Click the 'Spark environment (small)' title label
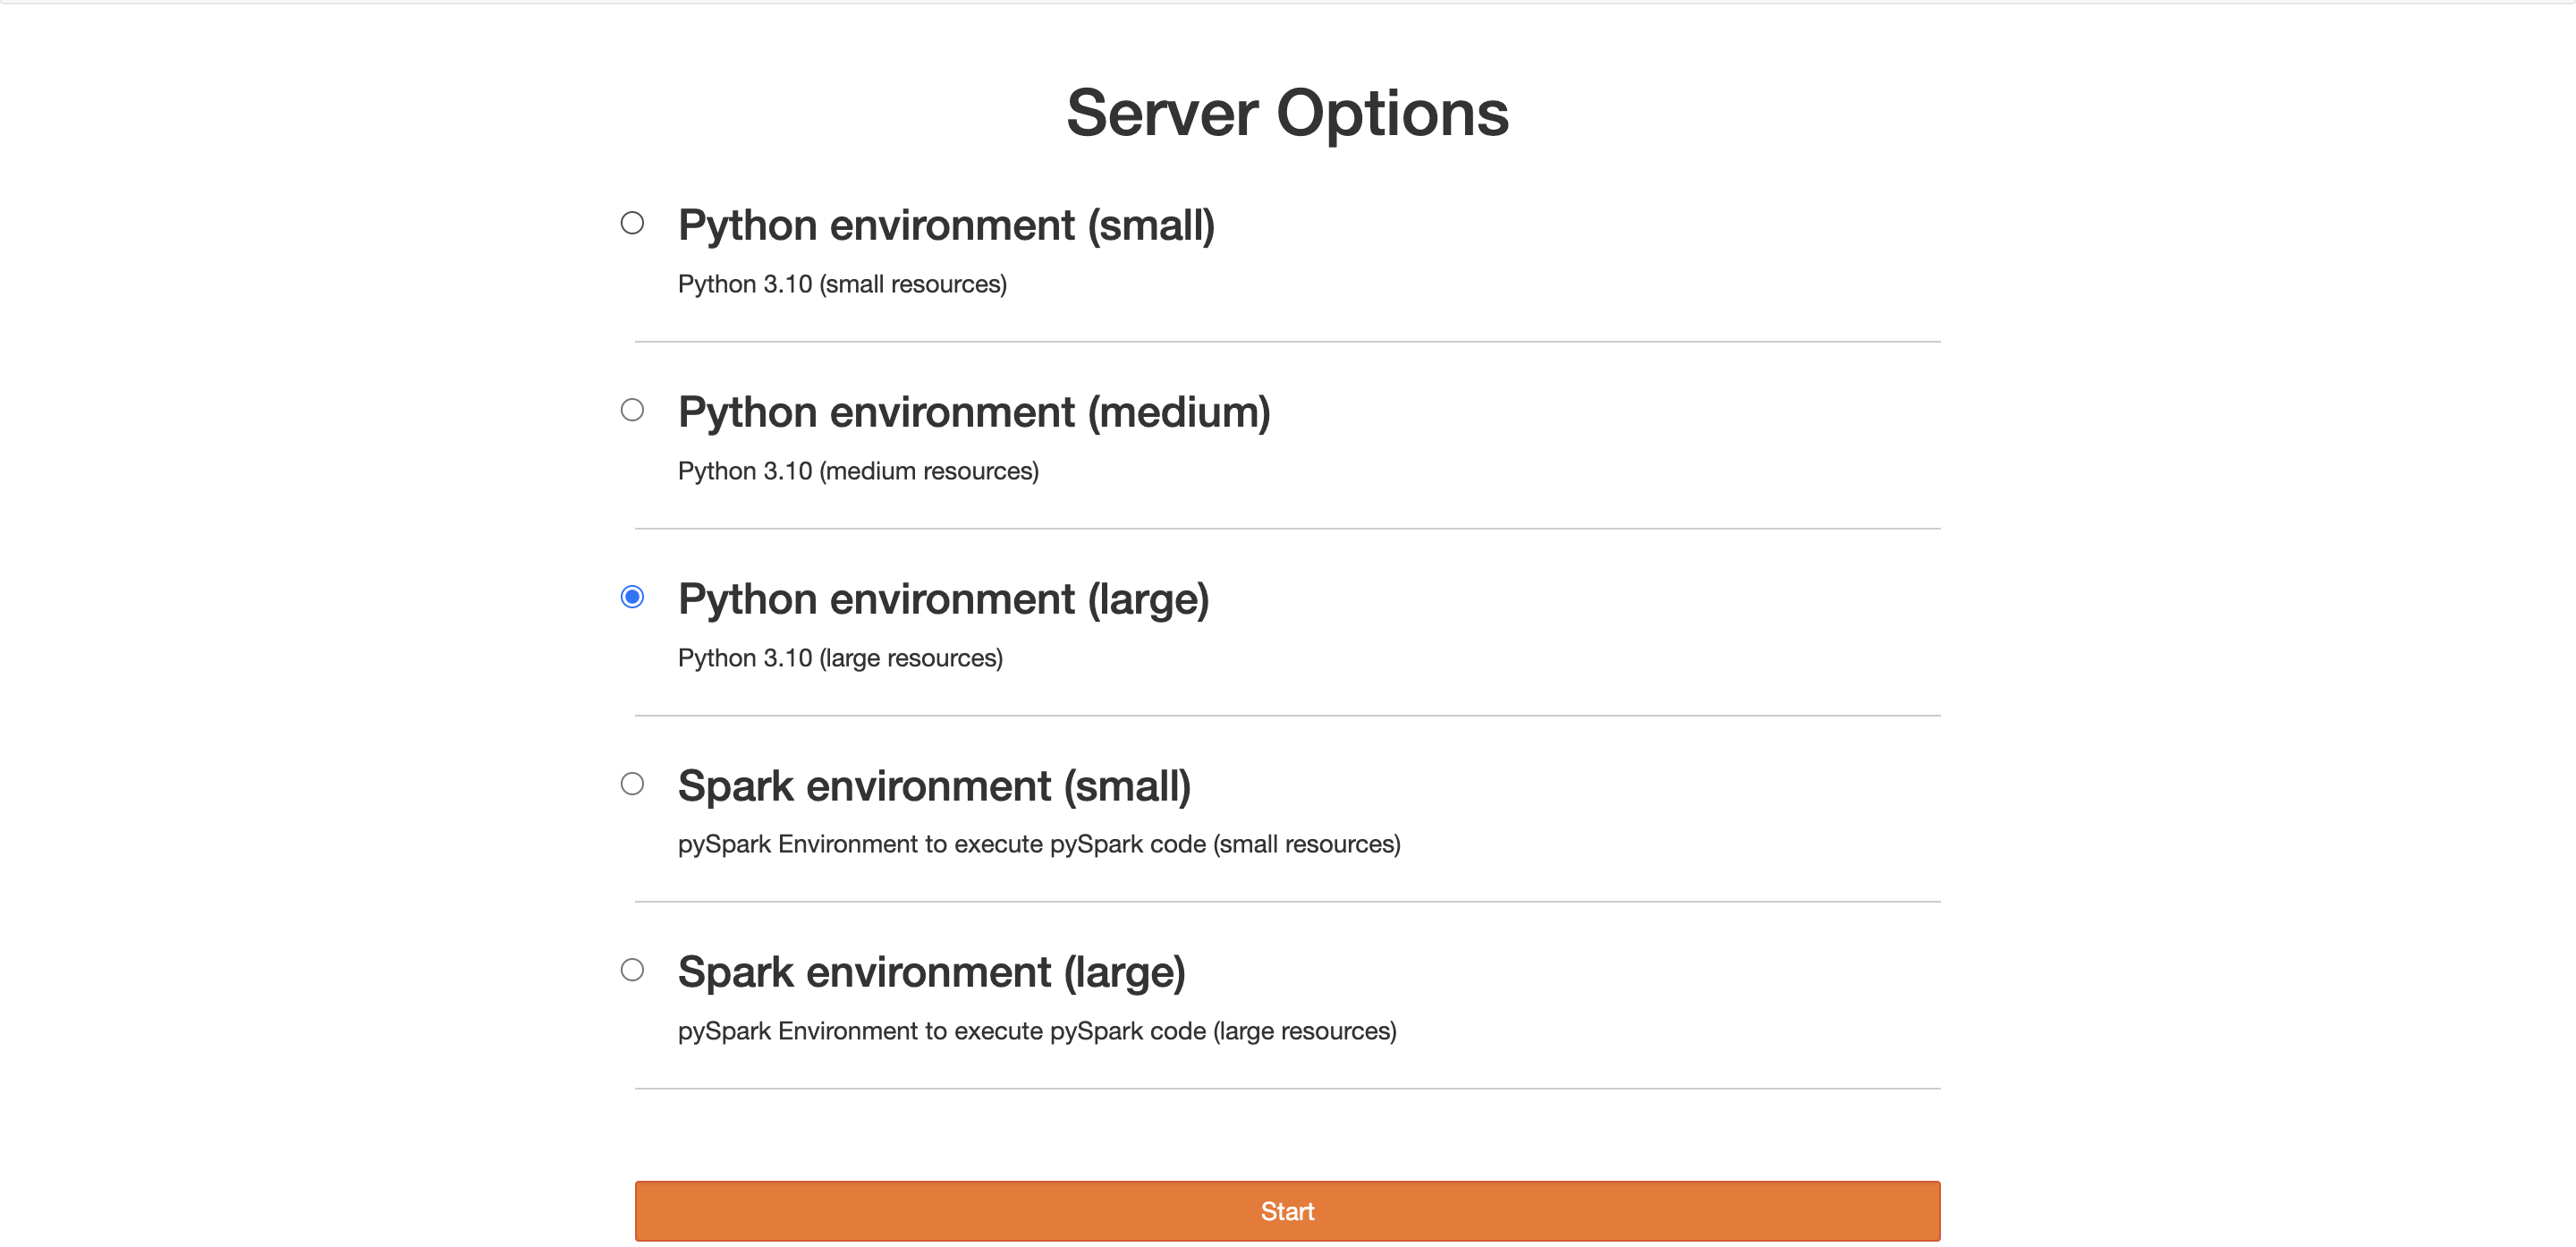The image size is (2576, 1247). pos(934,786)
